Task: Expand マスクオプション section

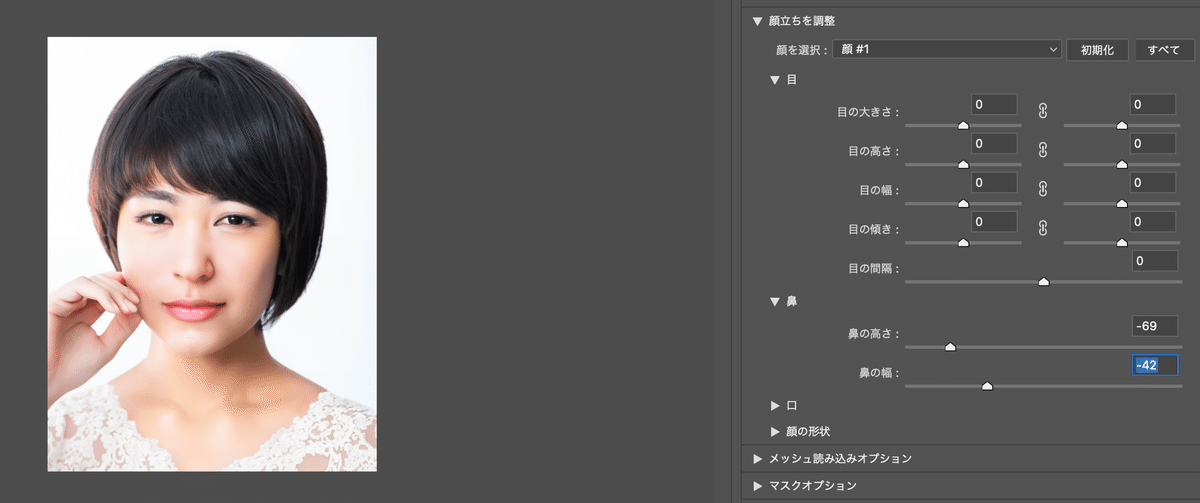Action: pos(757,485)
